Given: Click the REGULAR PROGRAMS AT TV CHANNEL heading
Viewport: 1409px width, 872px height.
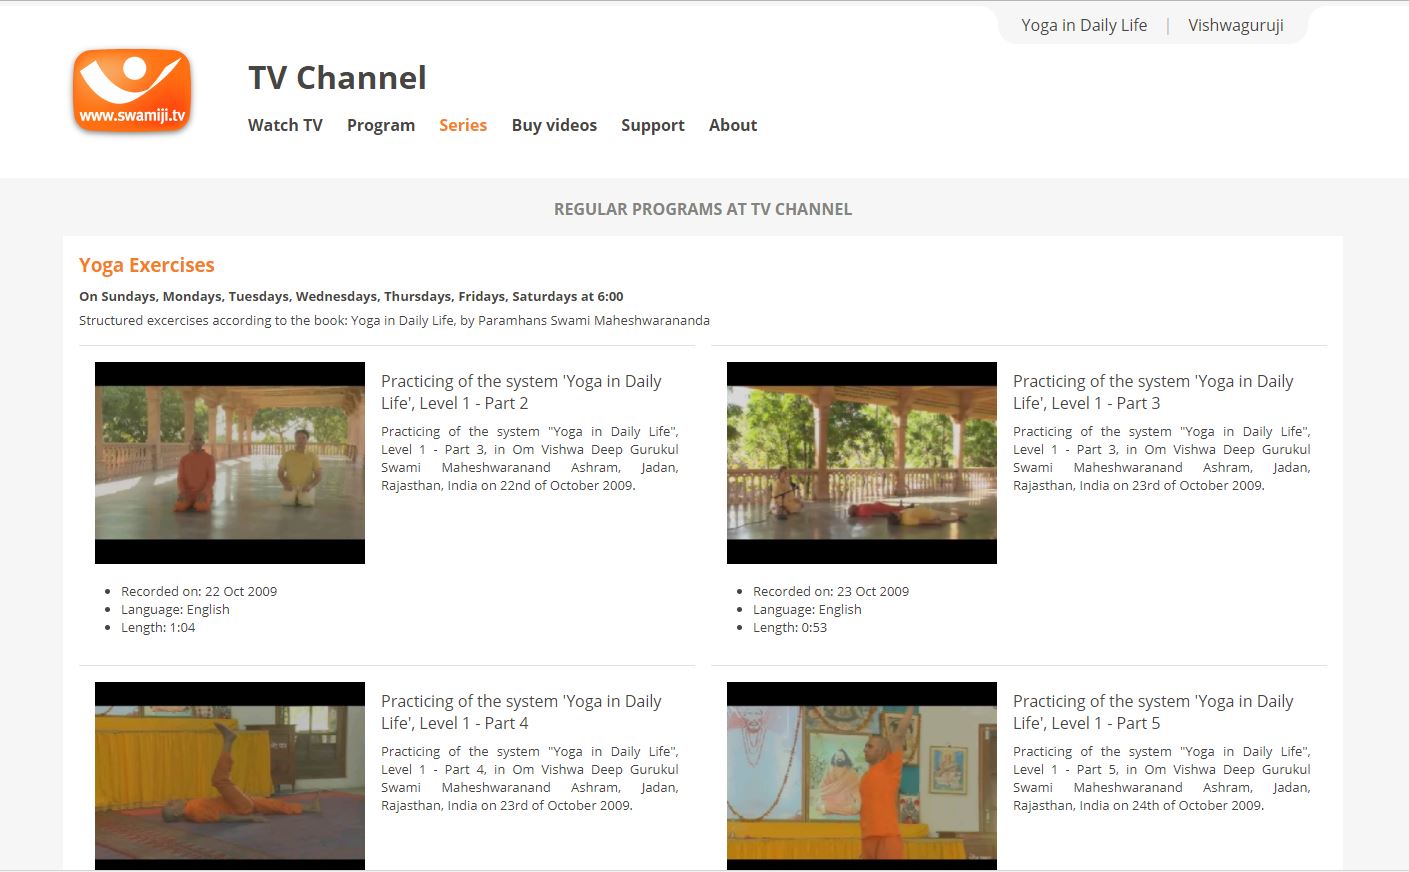Looking at the screenshot, I should [703, 208].
